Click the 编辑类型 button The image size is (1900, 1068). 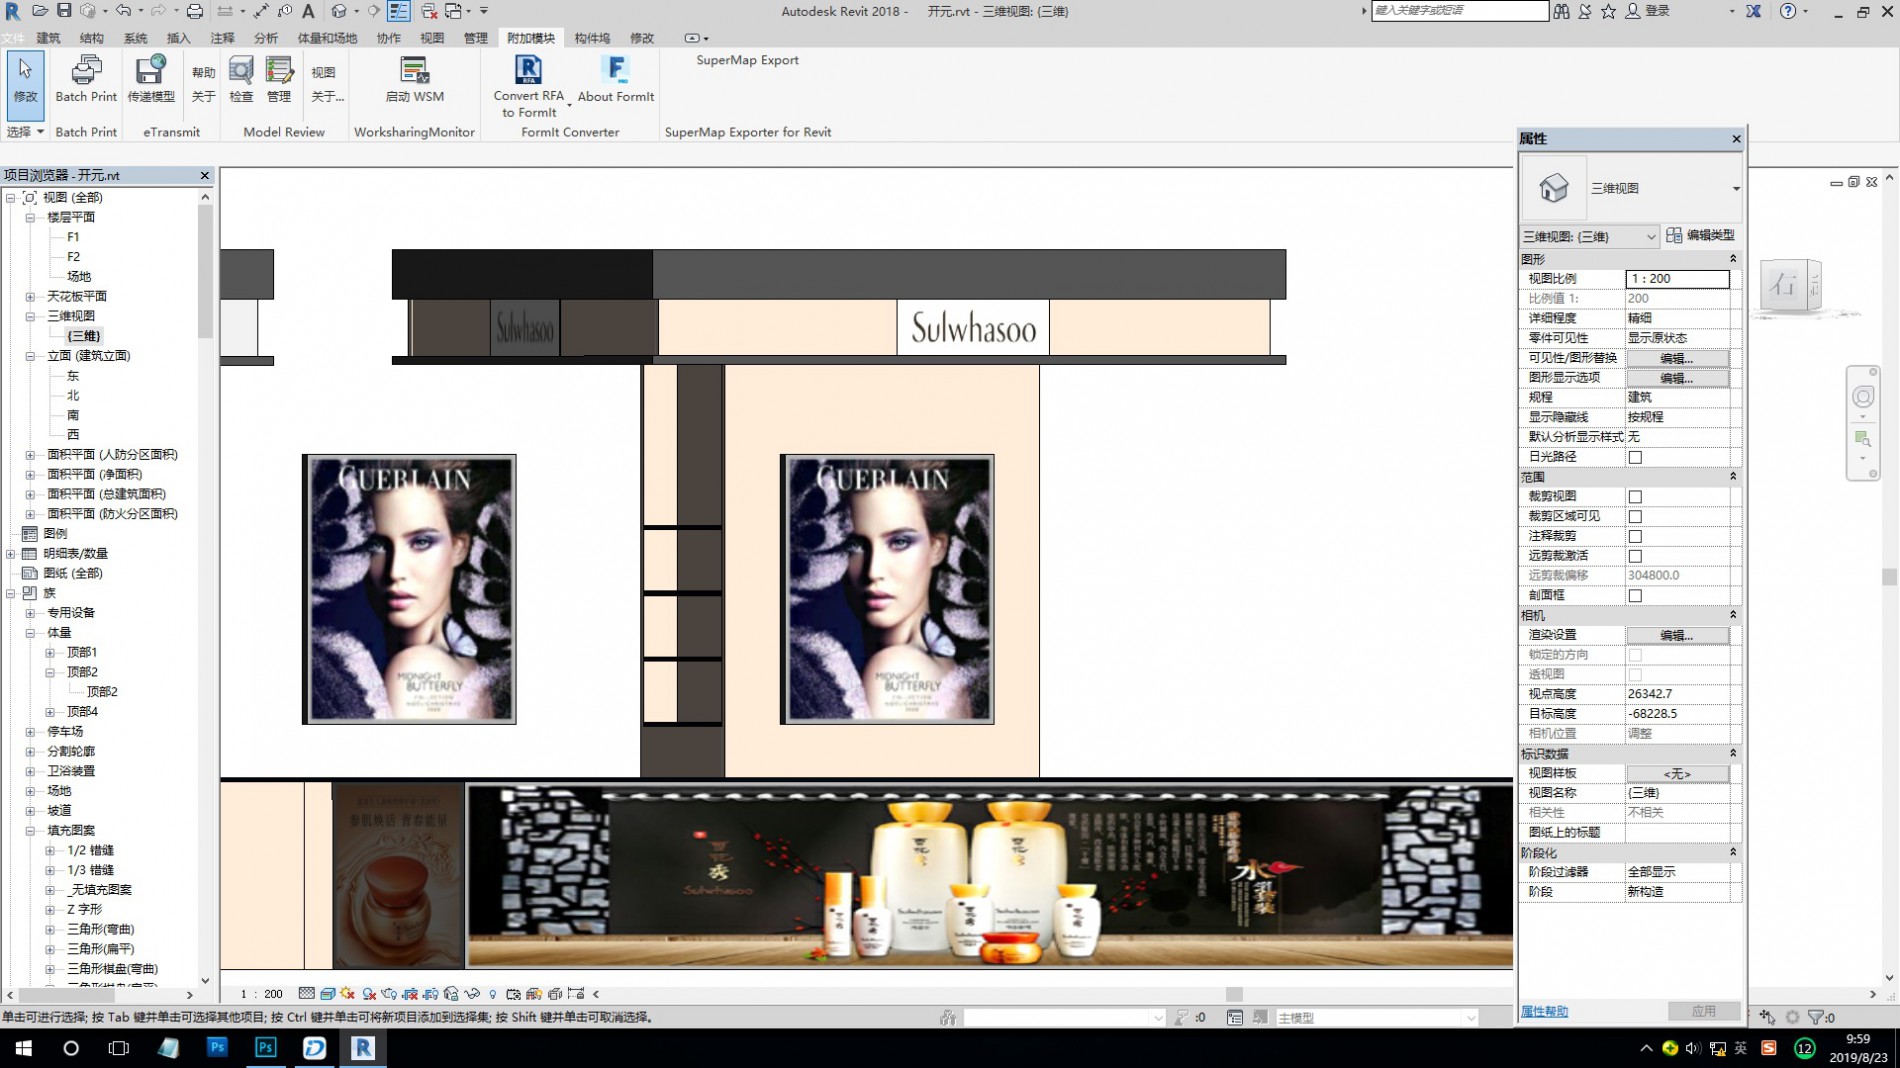click(1700, 235)
